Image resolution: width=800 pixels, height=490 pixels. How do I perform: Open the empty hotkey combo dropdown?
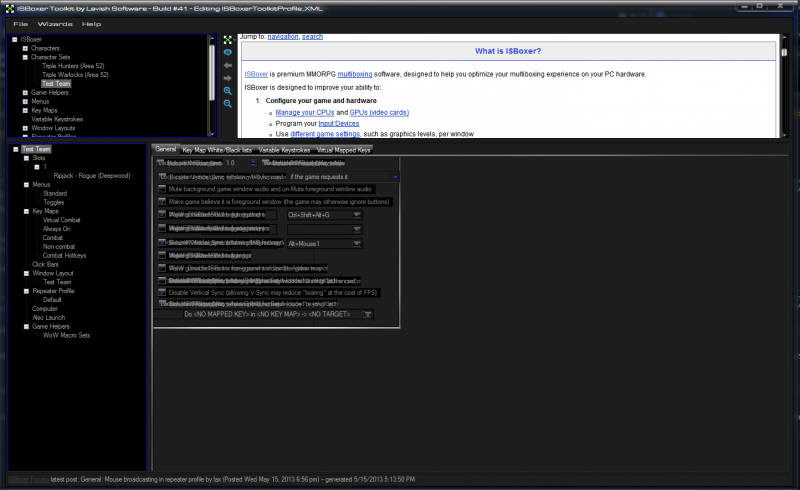click(x=357, y=229)
